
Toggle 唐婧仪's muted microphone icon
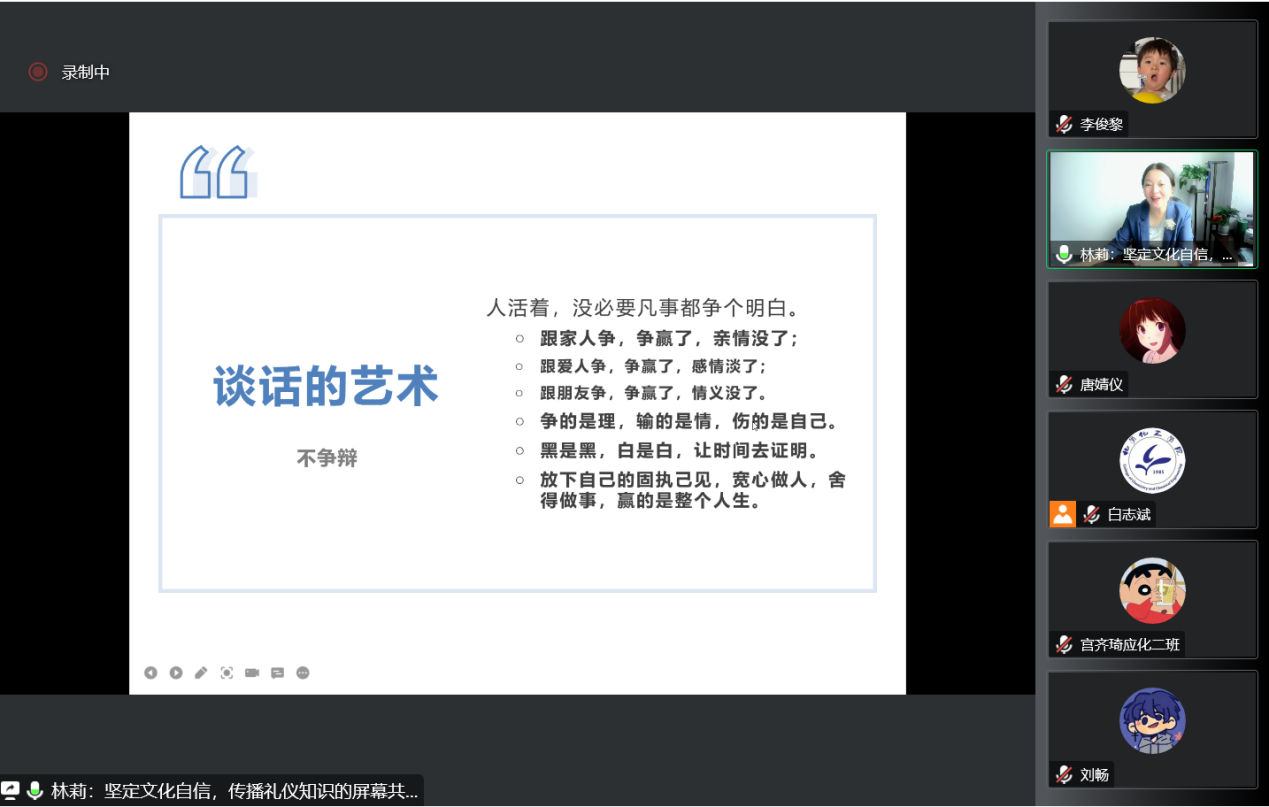tap(1064, 385)
